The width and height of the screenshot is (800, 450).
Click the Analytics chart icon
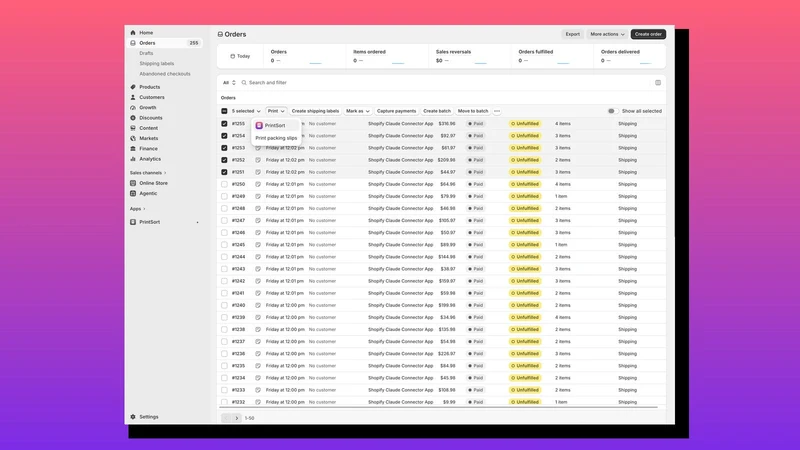(133, 159)
